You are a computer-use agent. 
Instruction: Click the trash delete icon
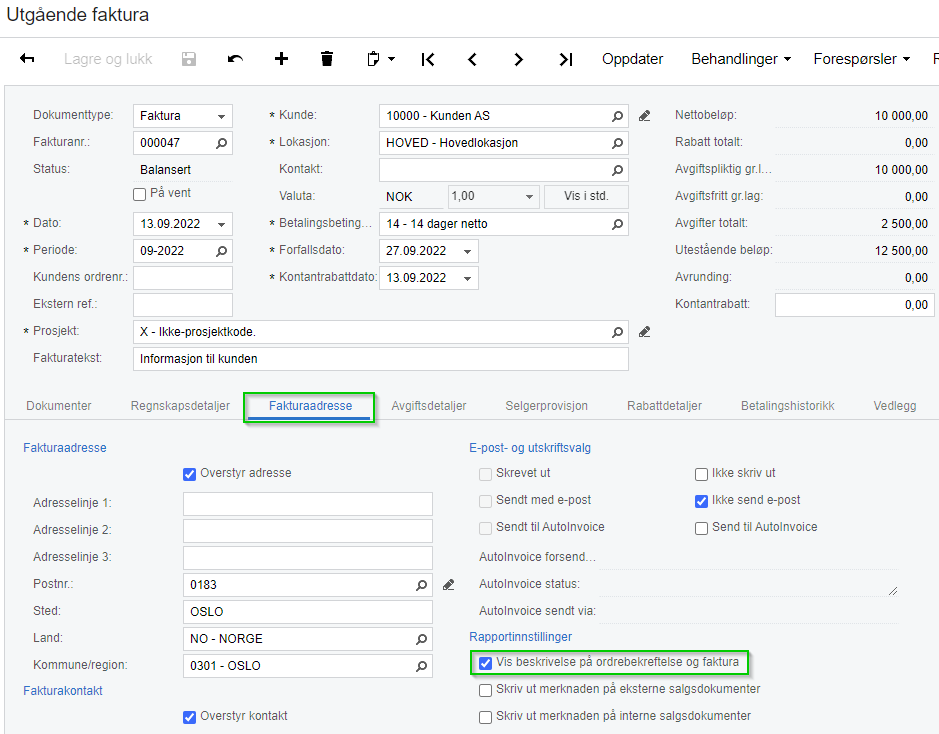(x=327, y=59)
